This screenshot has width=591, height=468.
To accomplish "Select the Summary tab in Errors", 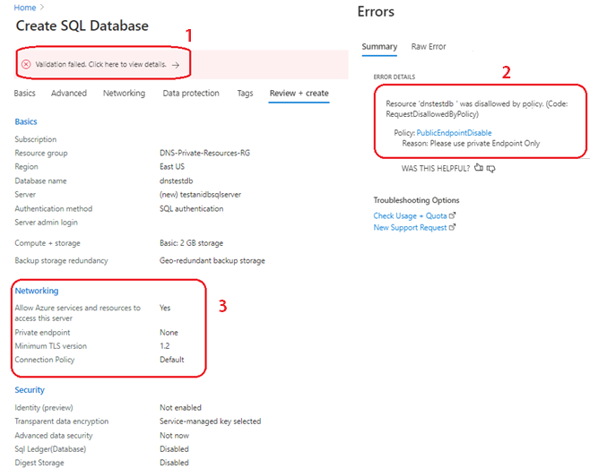I will pyautogui.click(x=380, y=46).
